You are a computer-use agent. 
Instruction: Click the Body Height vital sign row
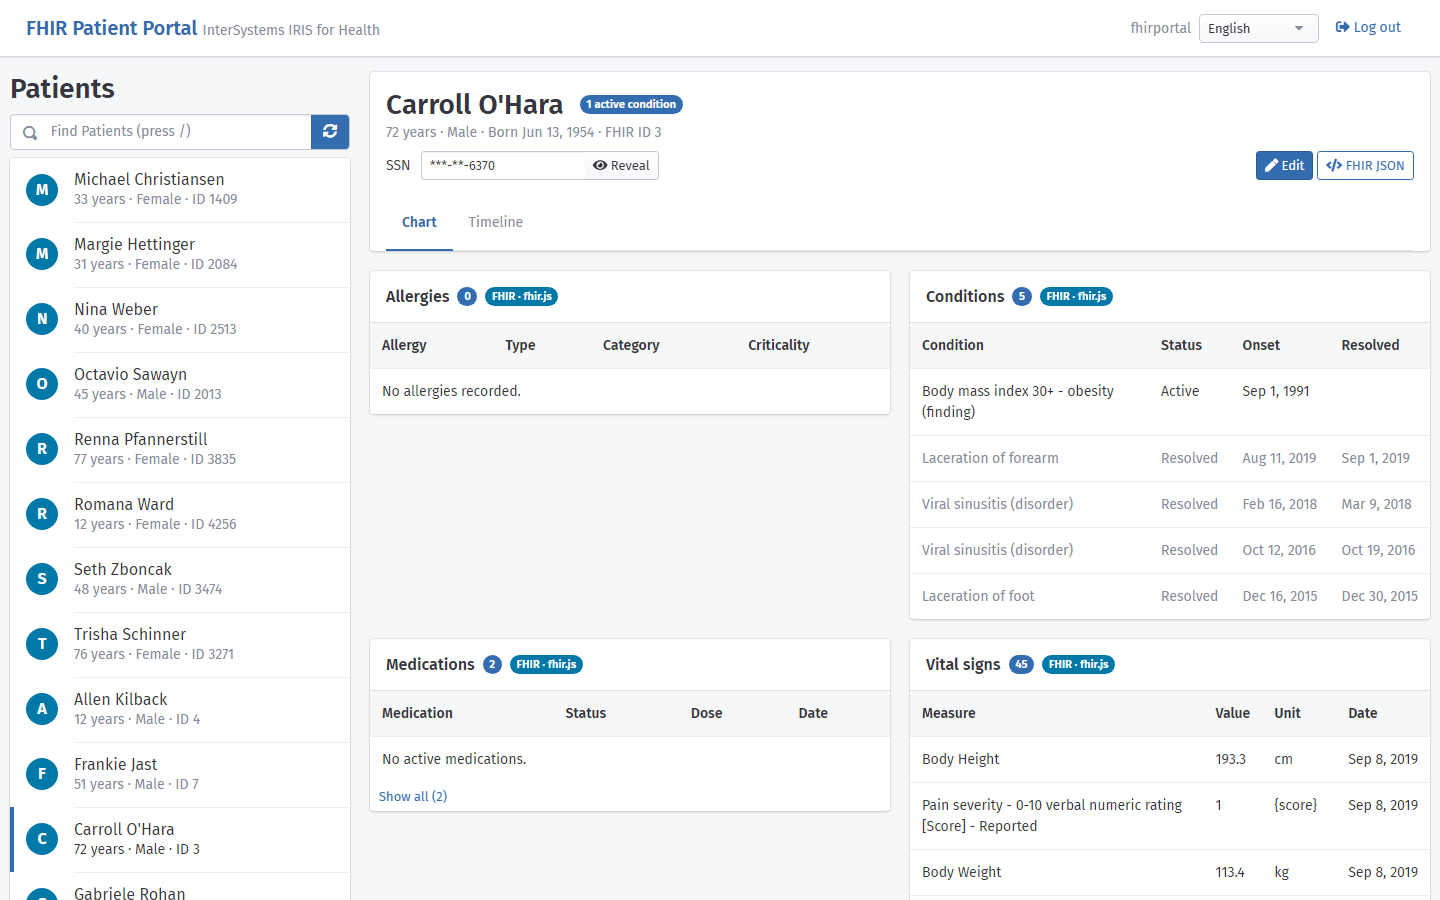[1170, 759]
